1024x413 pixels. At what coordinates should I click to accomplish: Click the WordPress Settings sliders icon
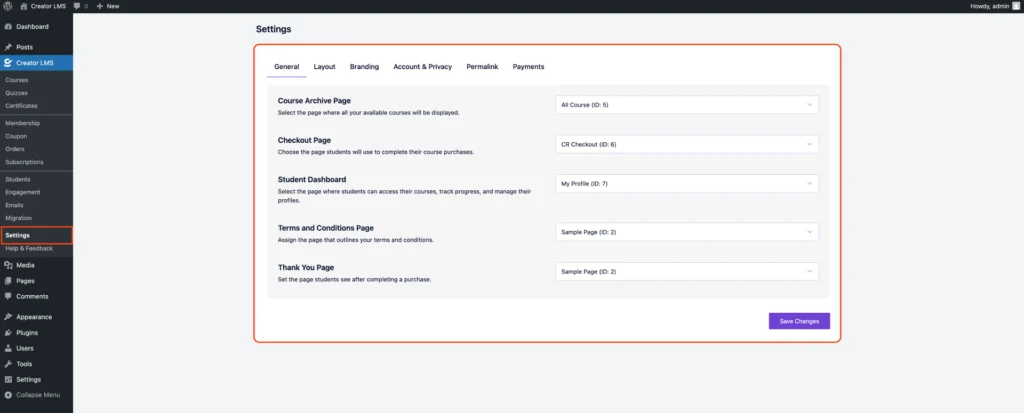point(8,380)
